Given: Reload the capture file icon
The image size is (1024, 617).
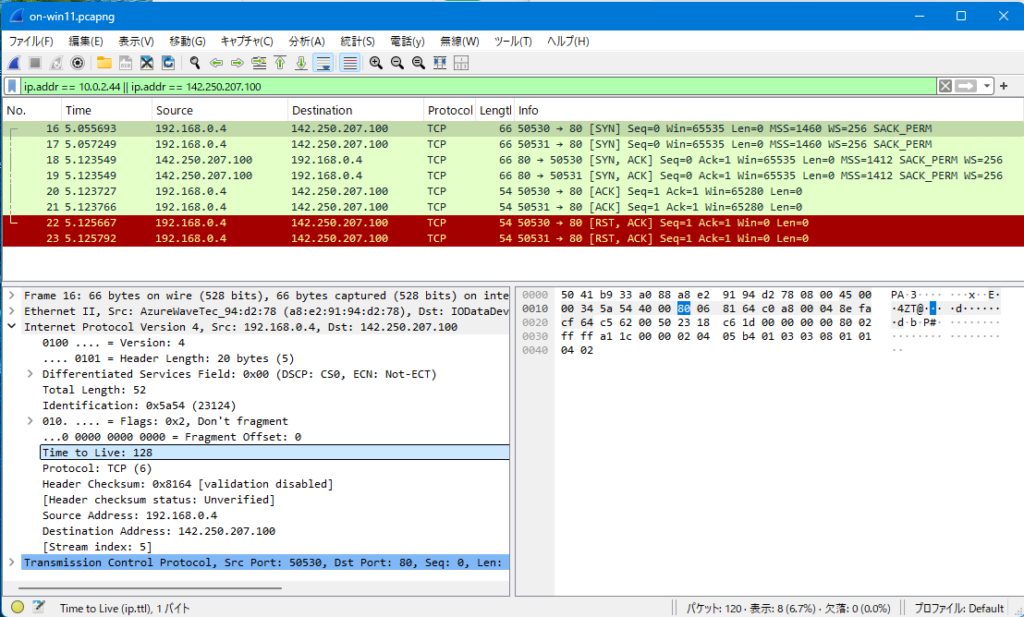Looking at the screenshot, I should (x=168, y=63).
